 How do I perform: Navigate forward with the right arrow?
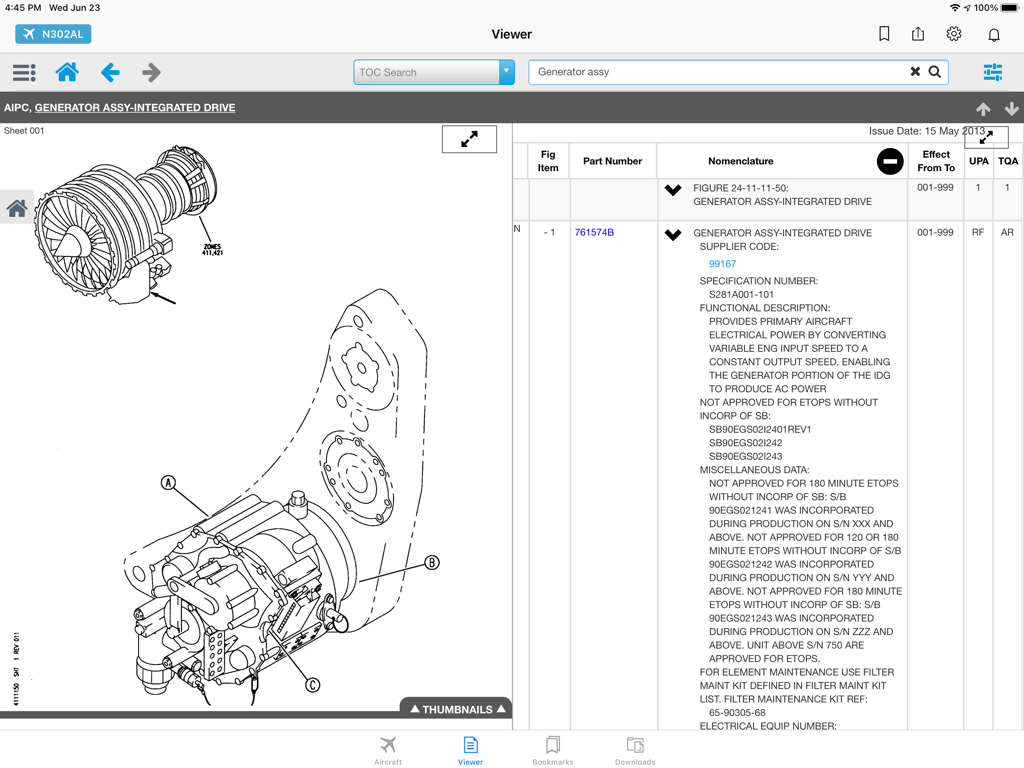click(150, 72)
